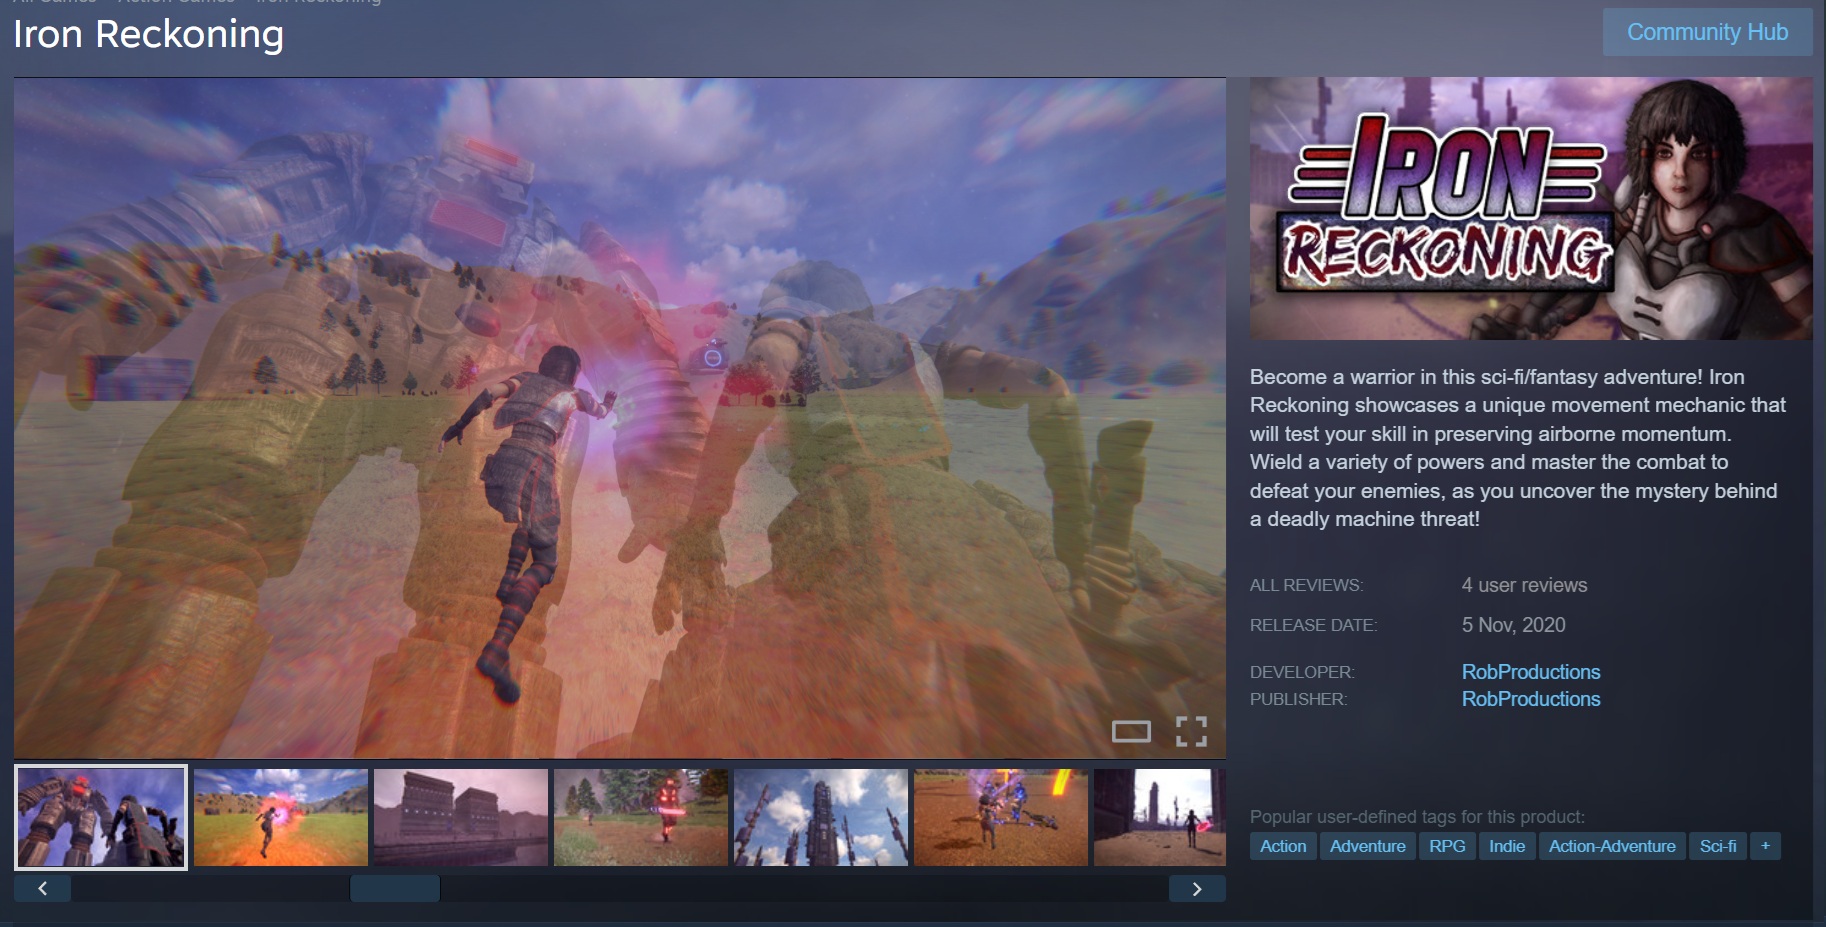The height and width of the screenshot is (927, 1826).
Task: Select the forest red-glow character thumbnail
Action: pos(641,817)
